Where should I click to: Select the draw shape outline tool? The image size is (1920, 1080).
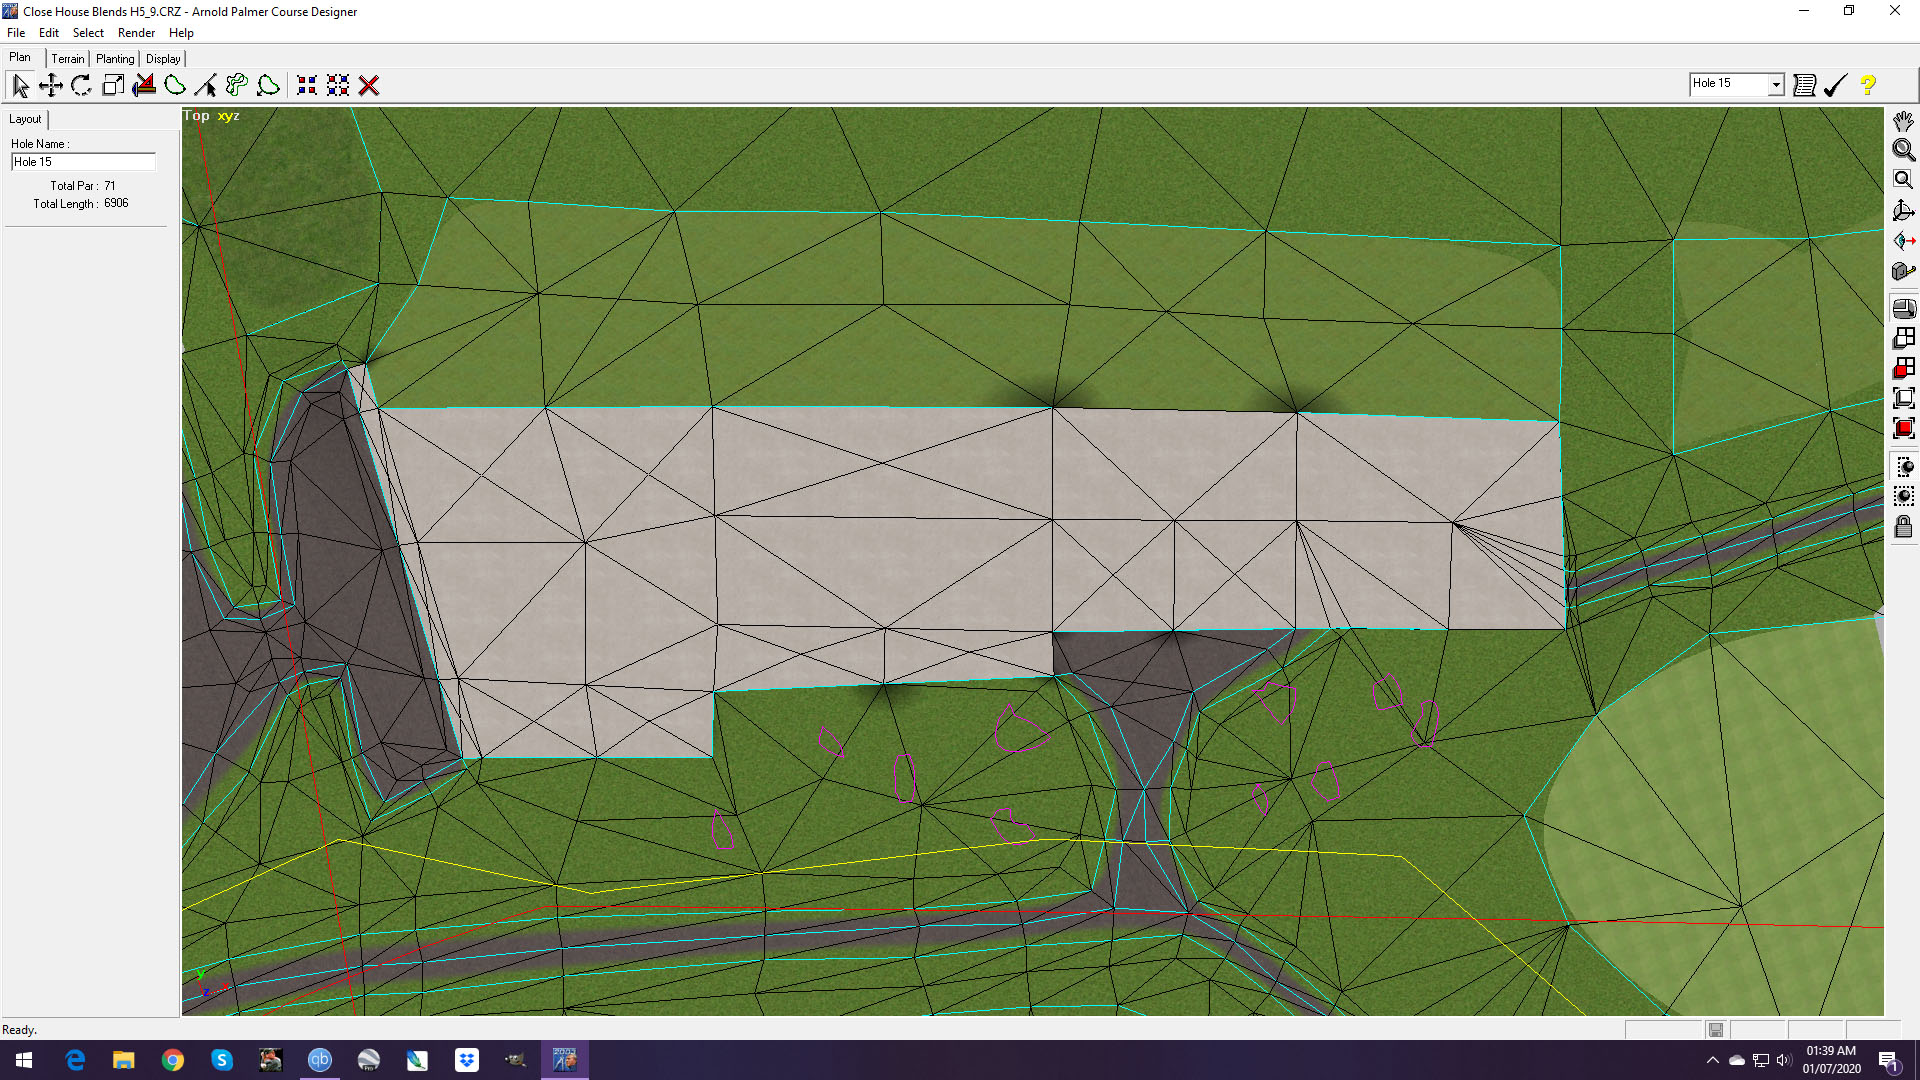click(x=175, y=86)
